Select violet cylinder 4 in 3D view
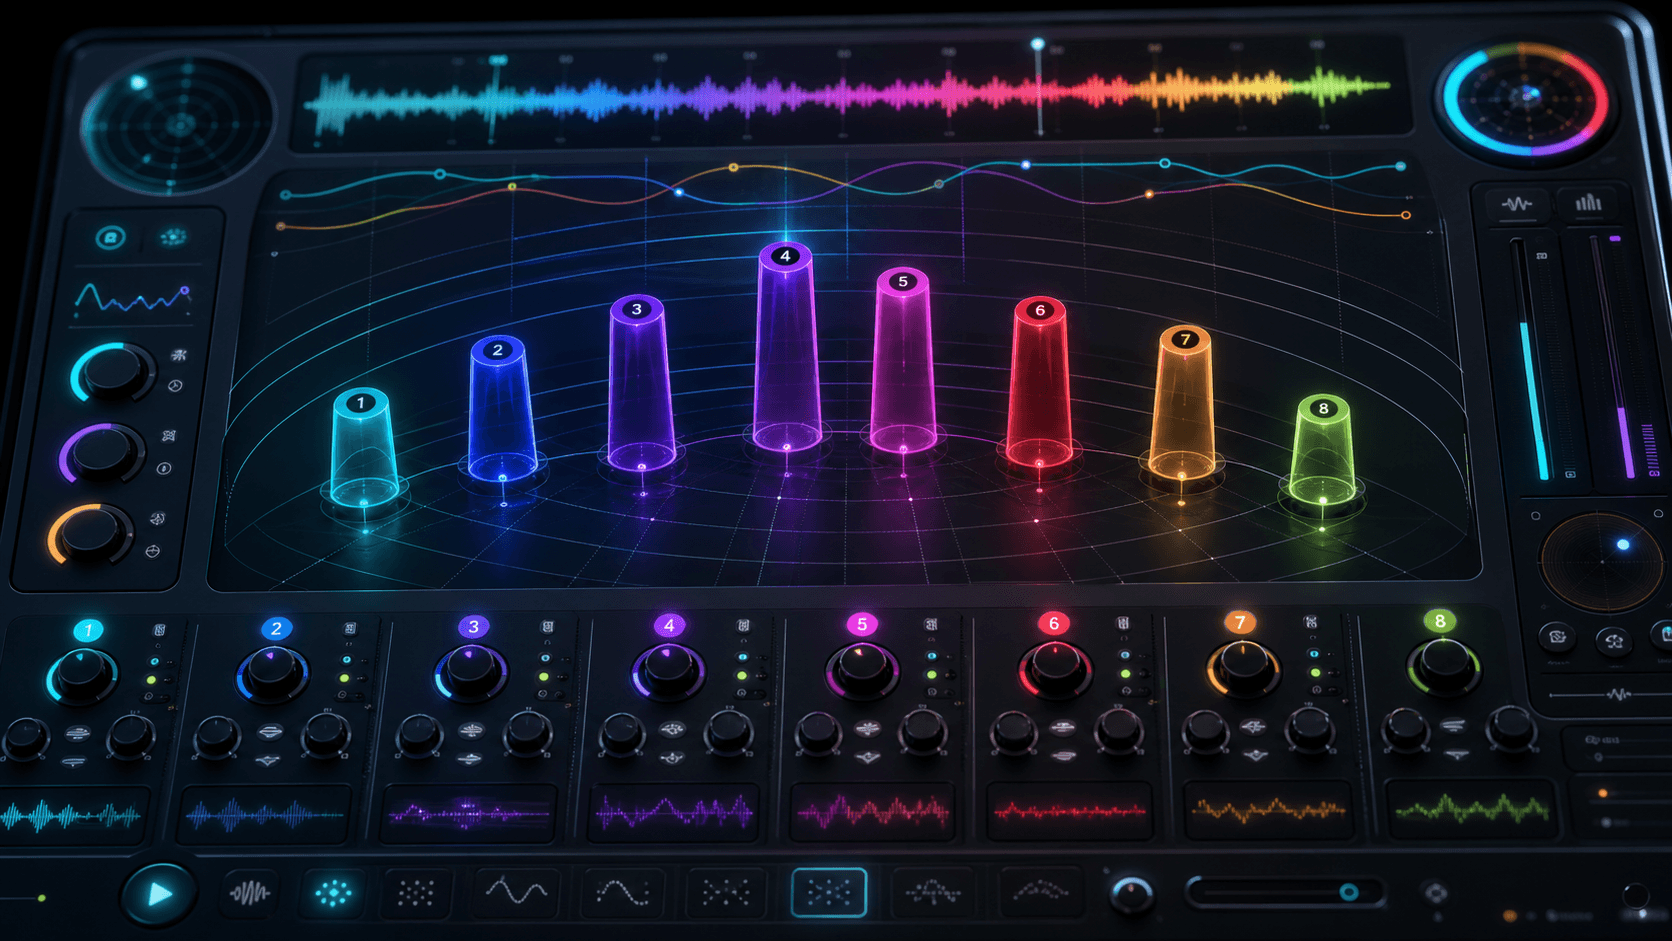Viewport: 1672px width, 941px height. pos(787,347)
